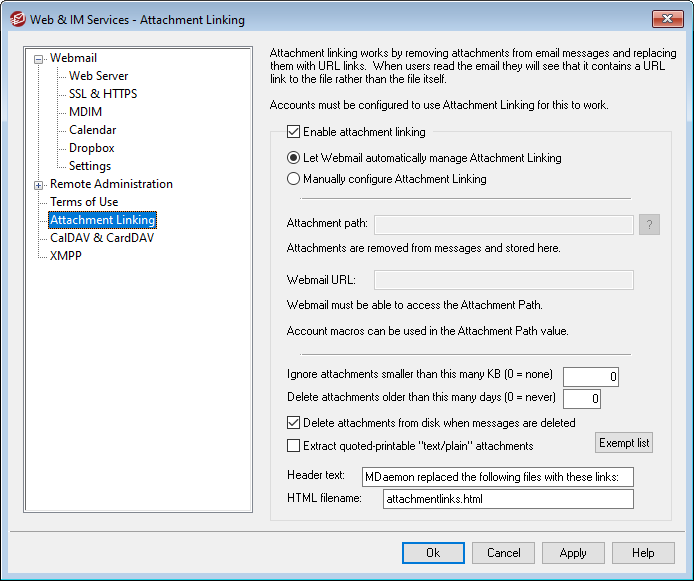Screen dimensions: 694x581
Task: Open the Calendar tree item
Action: point(92,130)
